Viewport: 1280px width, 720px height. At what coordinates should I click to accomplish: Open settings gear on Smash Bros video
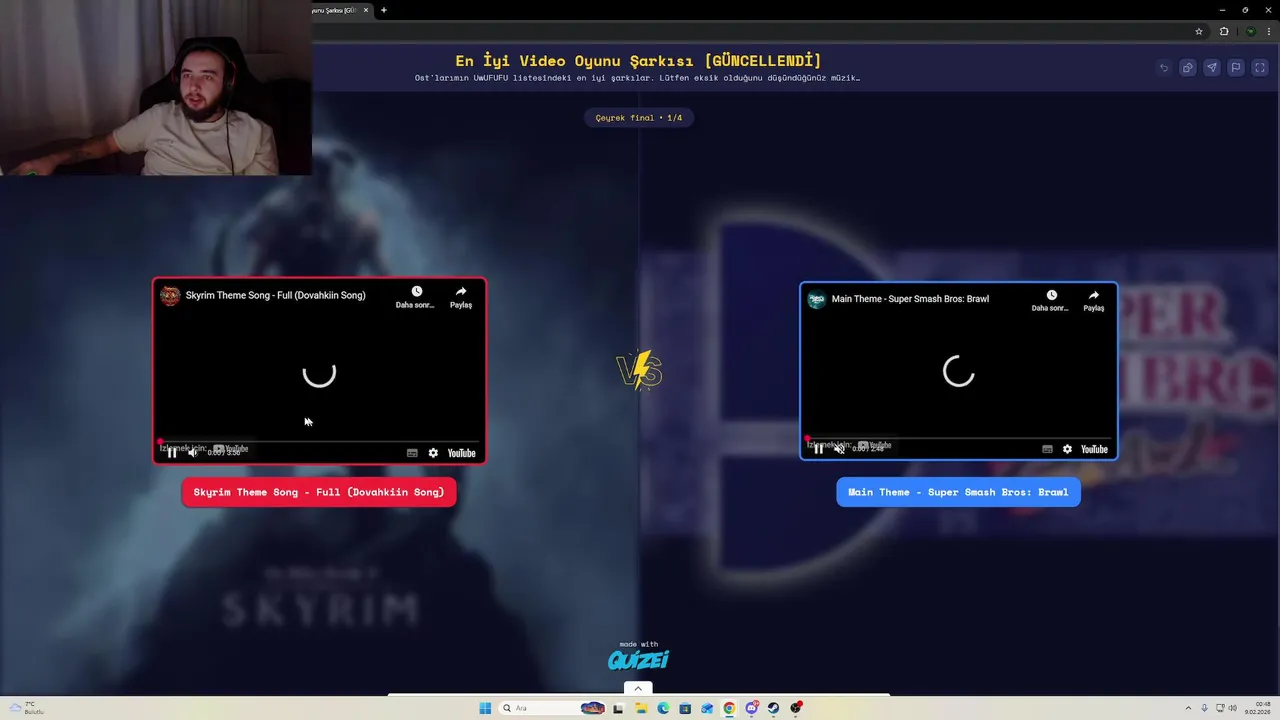click(1067, 449)
